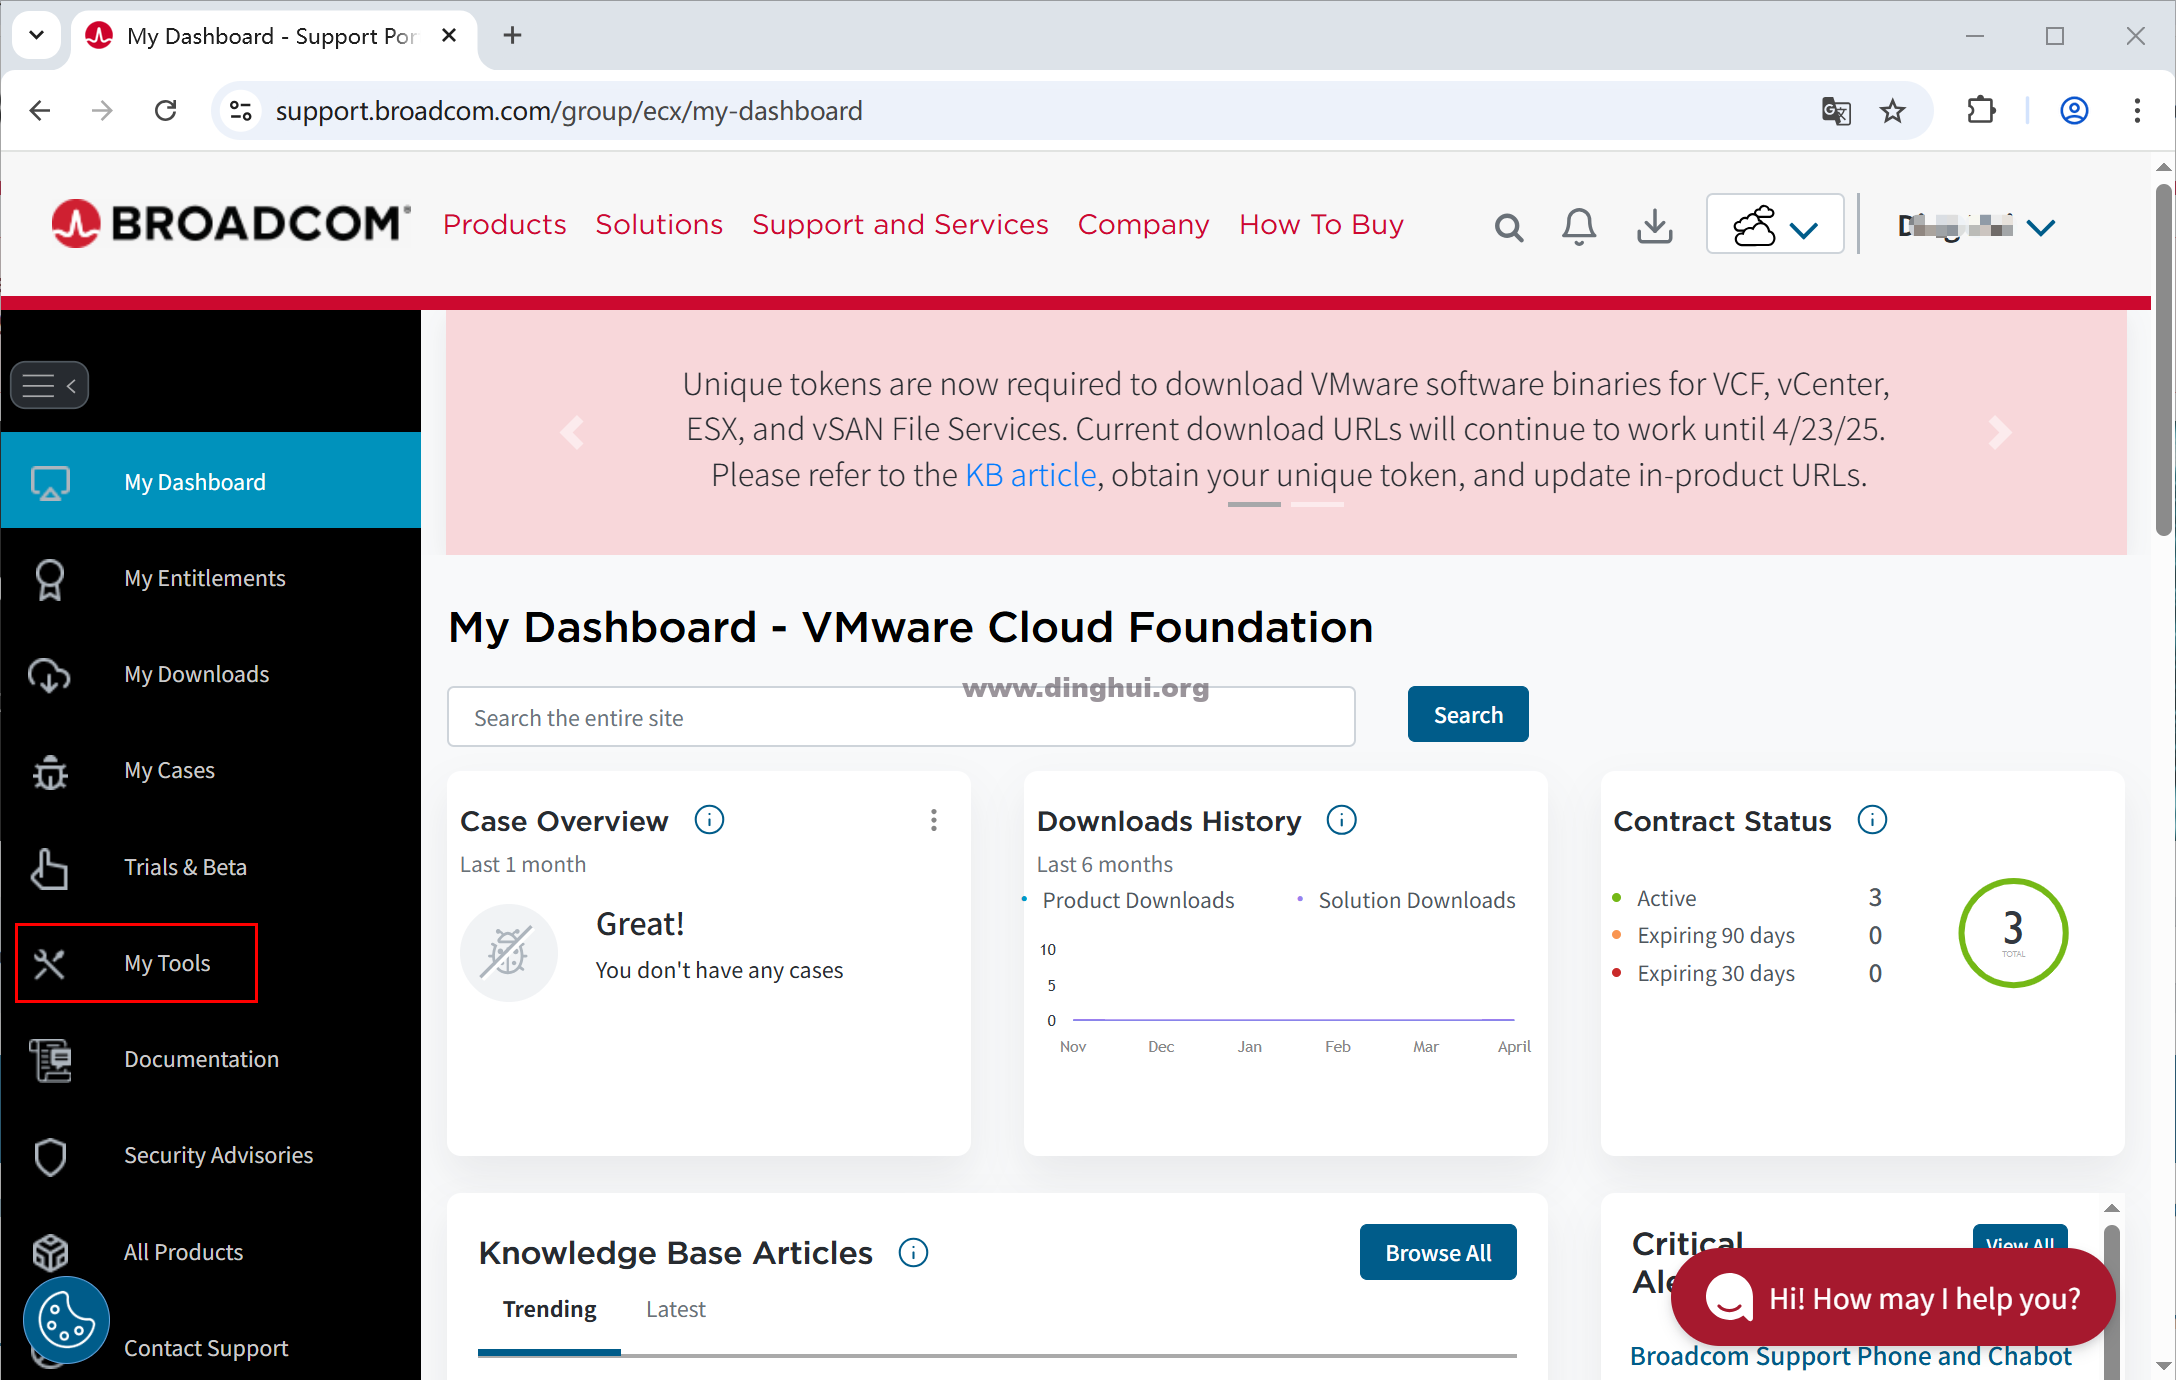
Task: Open browser extensions puzzle icon
Action: pyautogui.click(x=1981, y=110)
